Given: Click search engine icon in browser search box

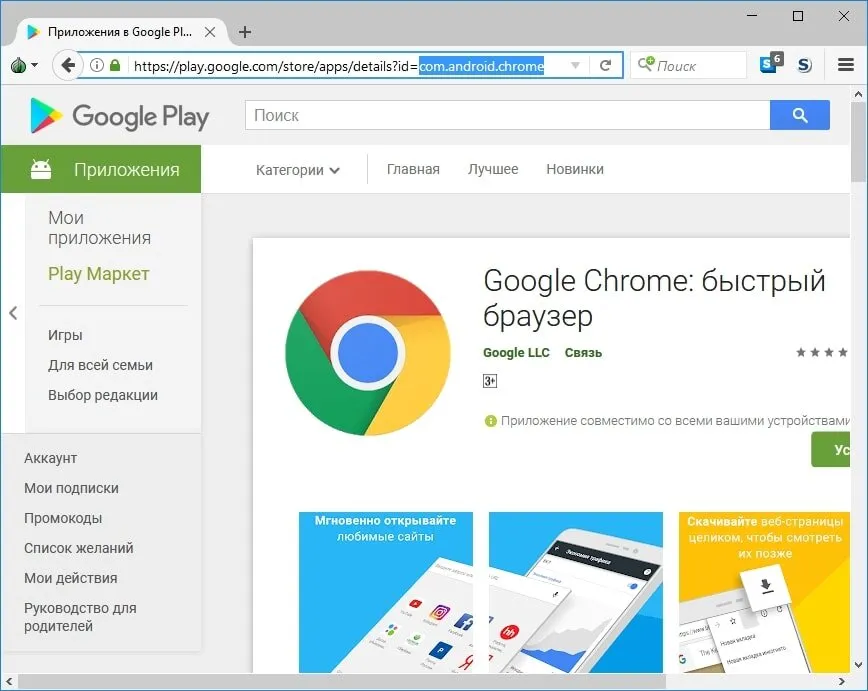Looking at the screenshot, I should pyautogui.click(x=645, y=64).
